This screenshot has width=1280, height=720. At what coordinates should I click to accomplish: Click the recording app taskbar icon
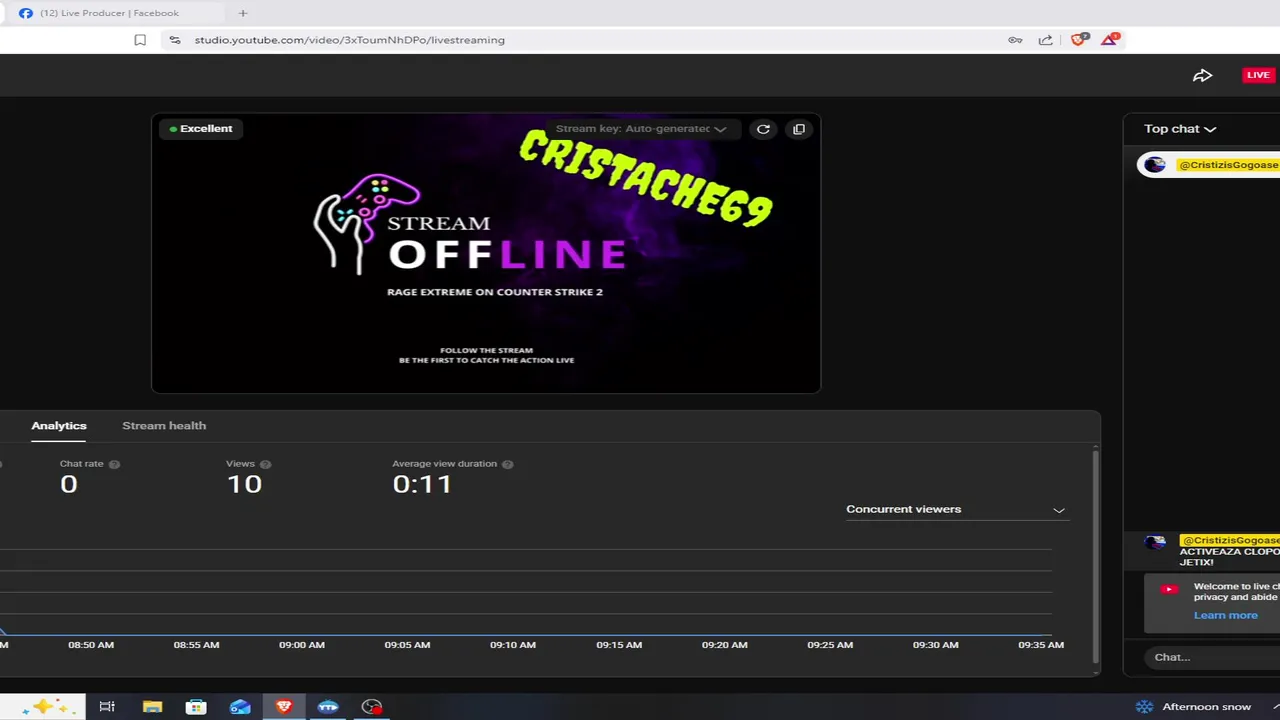click(372, 707)
